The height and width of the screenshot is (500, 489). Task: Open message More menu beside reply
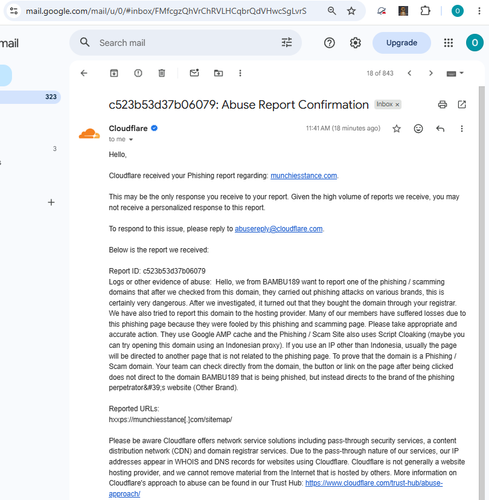[x=462, y=129]
